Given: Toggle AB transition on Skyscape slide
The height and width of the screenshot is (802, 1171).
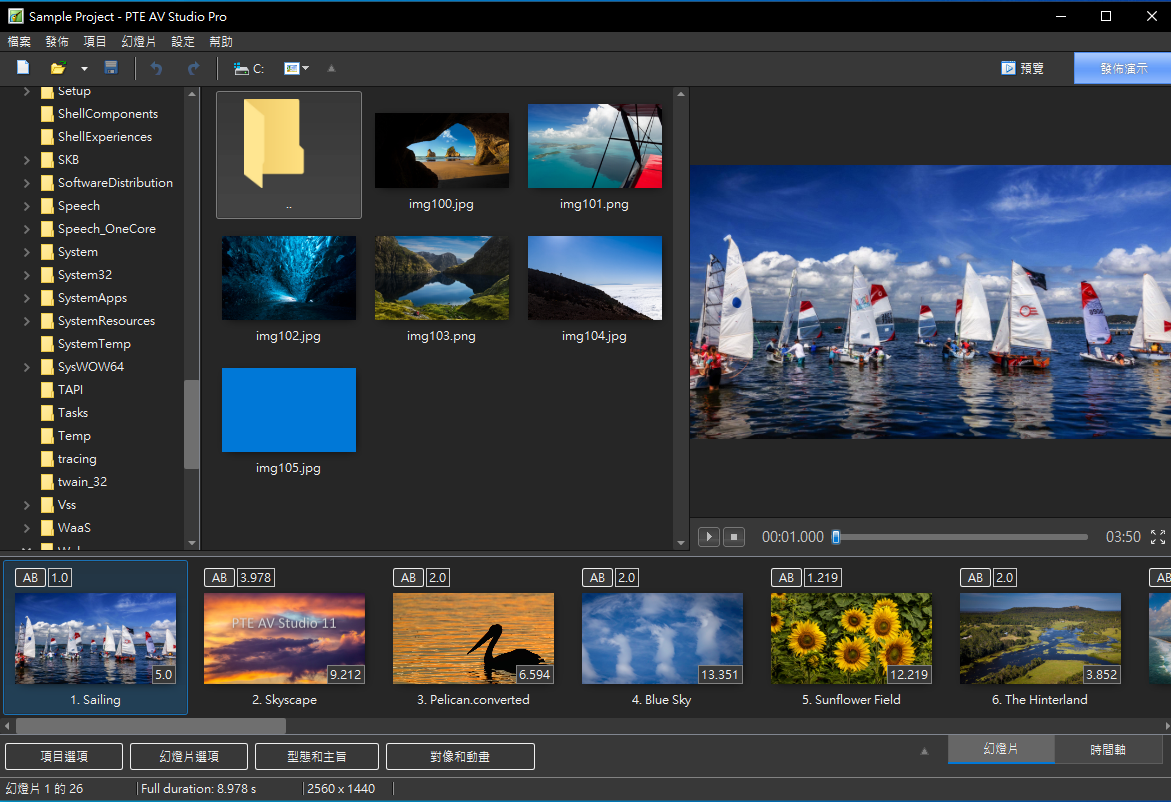Looking at the screenshot, I should (219, 577).
